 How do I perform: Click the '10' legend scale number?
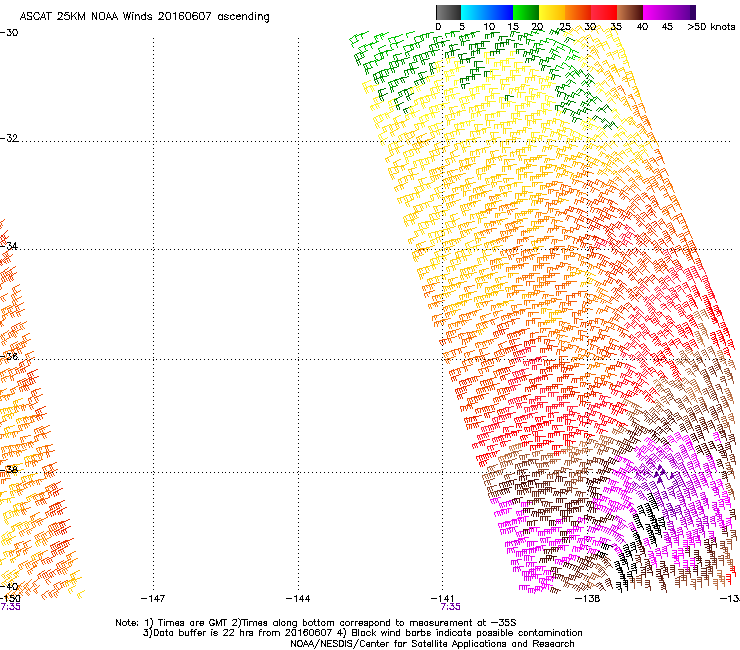point(489,27)
